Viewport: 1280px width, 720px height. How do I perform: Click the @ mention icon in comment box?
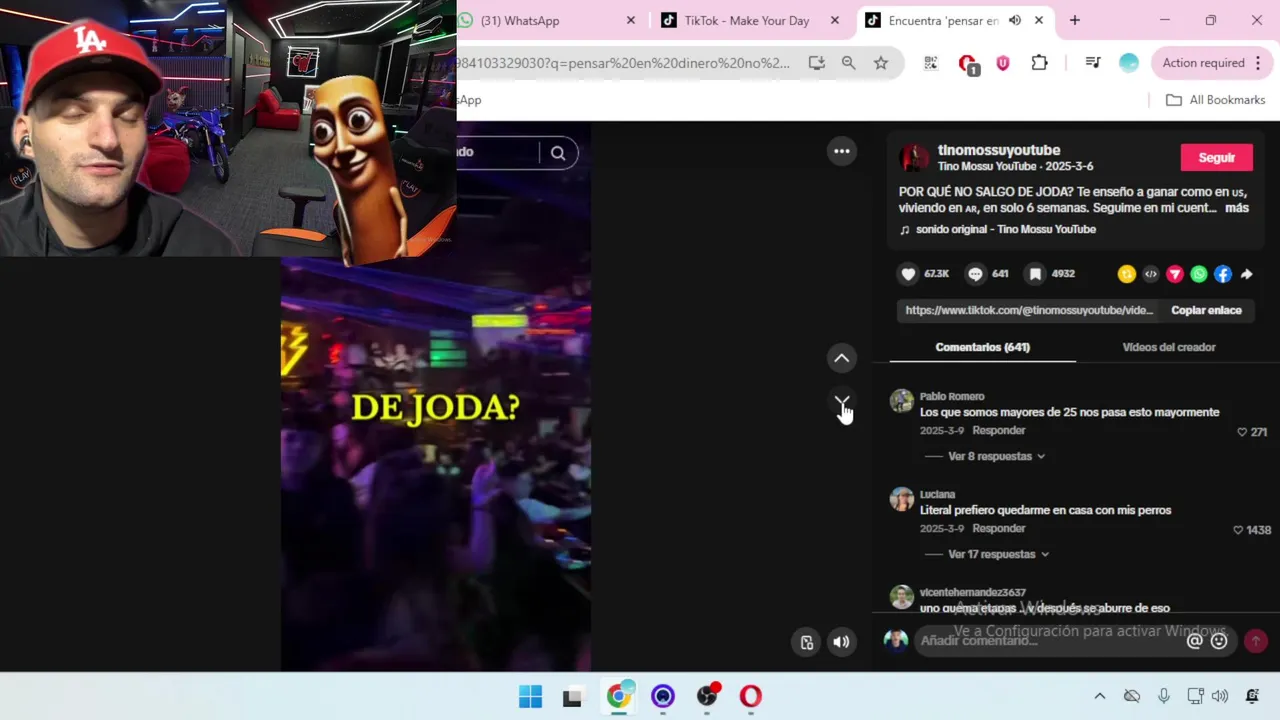click(x=1194, y=641)
